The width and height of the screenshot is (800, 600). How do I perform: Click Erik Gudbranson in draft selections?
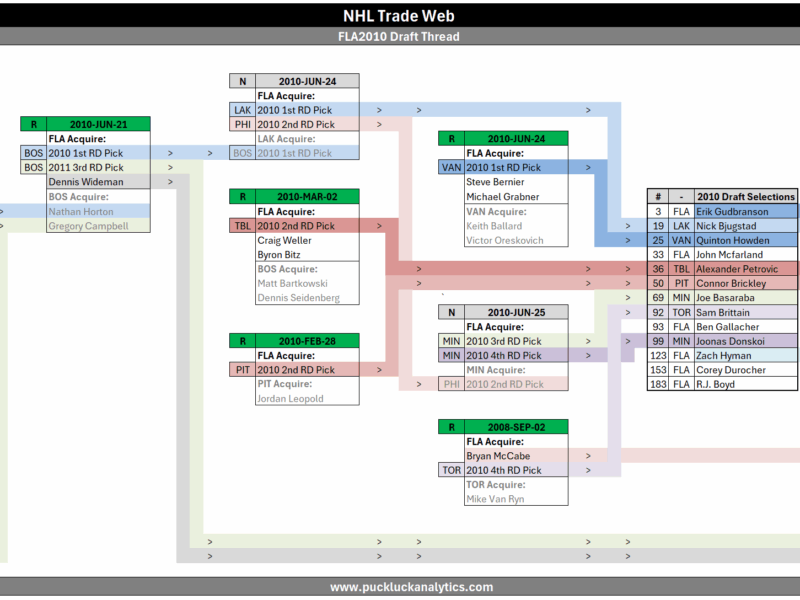(x=746, y=211)
